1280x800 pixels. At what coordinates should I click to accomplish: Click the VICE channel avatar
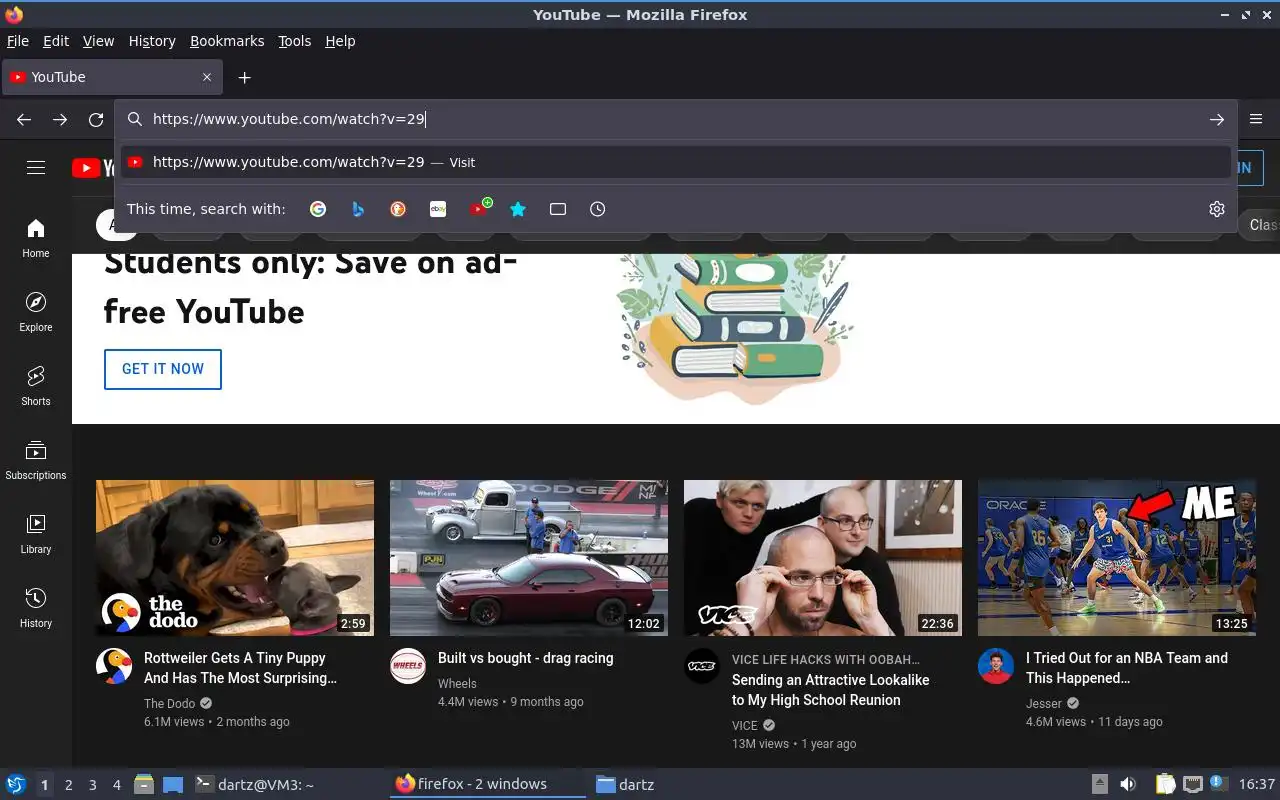point(702,666)
